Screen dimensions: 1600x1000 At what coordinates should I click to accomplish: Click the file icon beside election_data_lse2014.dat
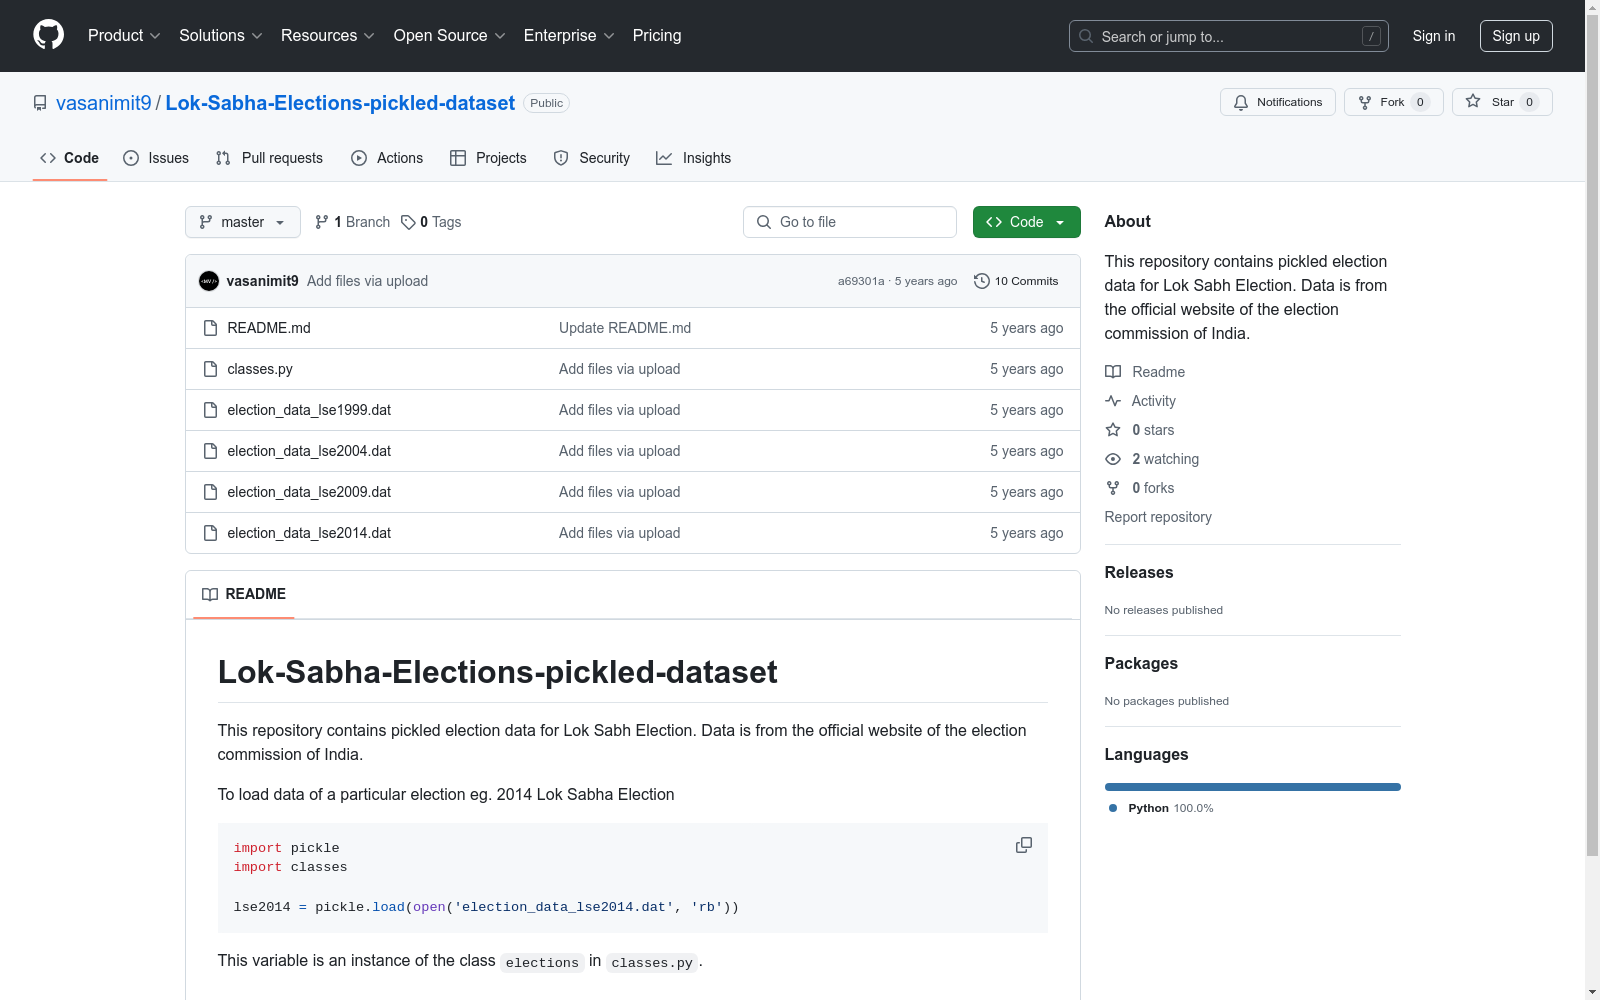click(210, 533)
